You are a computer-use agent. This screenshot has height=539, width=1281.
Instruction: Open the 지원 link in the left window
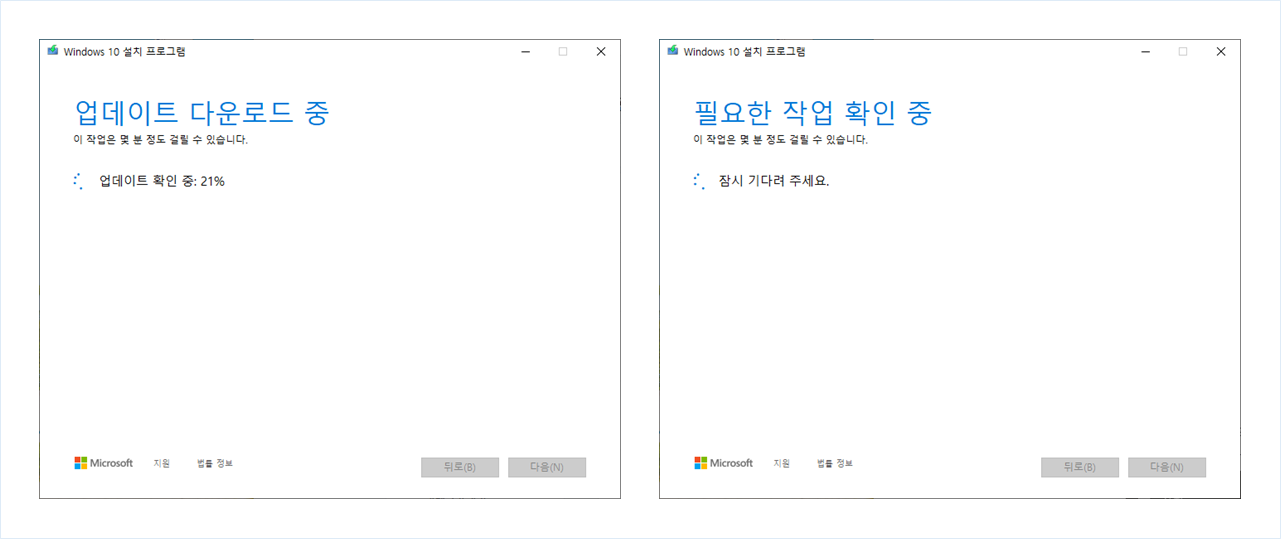162,463
